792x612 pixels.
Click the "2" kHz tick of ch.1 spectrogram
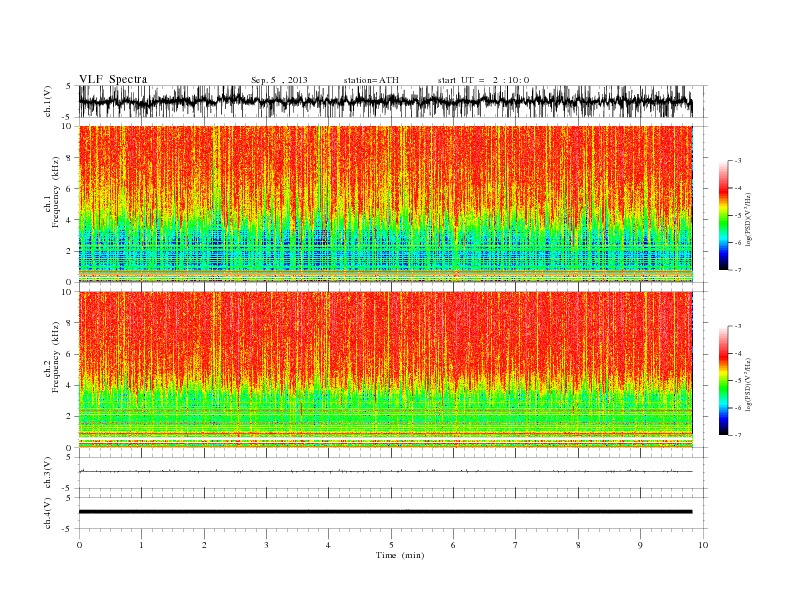click(x=69, y=251)
